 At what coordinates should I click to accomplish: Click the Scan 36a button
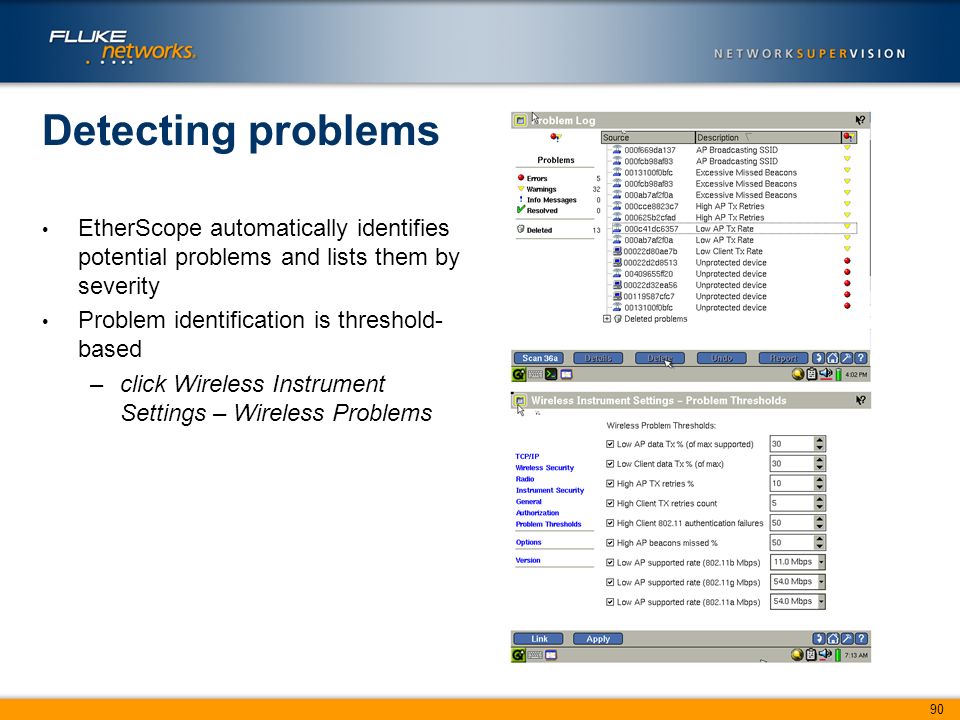[539, 358]
